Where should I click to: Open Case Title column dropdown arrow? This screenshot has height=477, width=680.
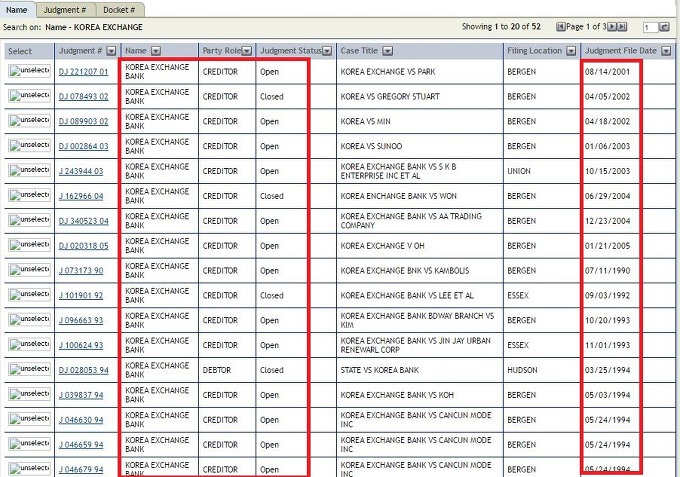click(388, 51)
